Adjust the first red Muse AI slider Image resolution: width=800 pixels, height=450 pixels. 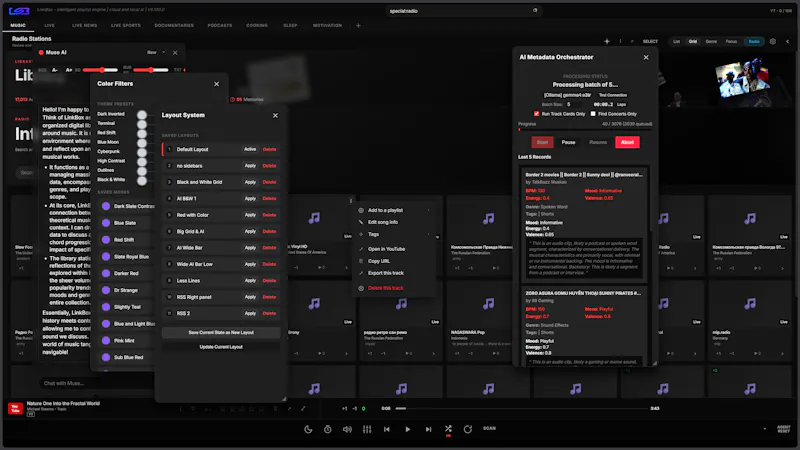pyautogui.click(x=99, y=70)
